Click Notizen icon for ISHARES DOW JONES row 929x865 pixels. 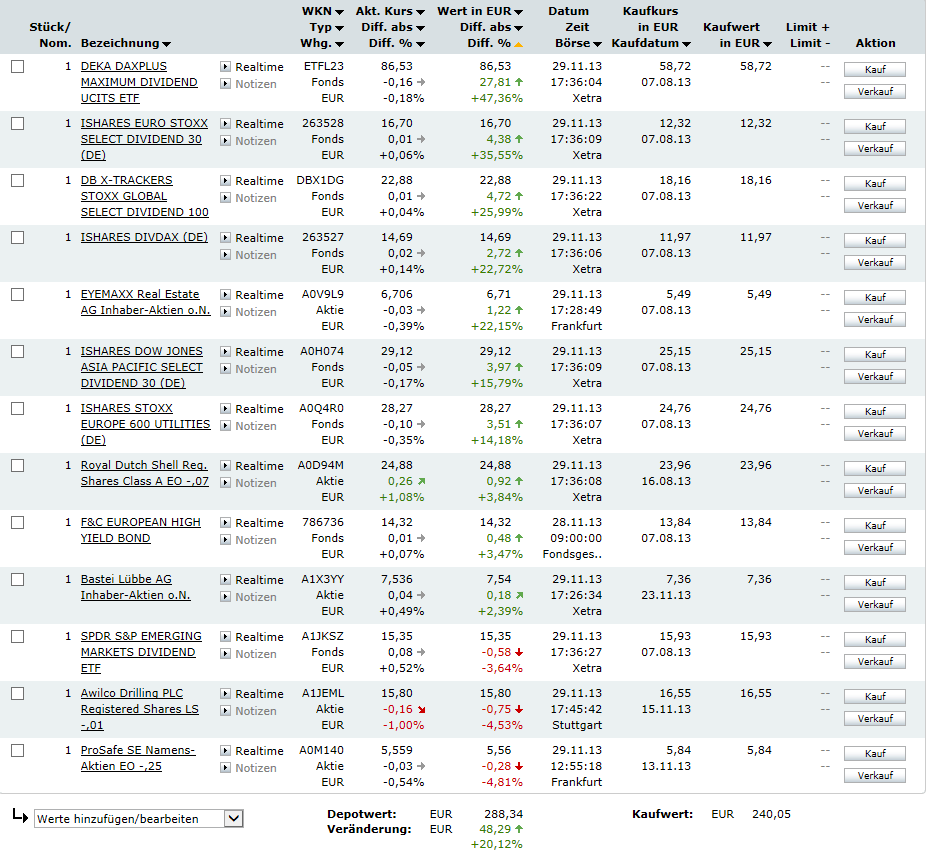click(225, 369)
